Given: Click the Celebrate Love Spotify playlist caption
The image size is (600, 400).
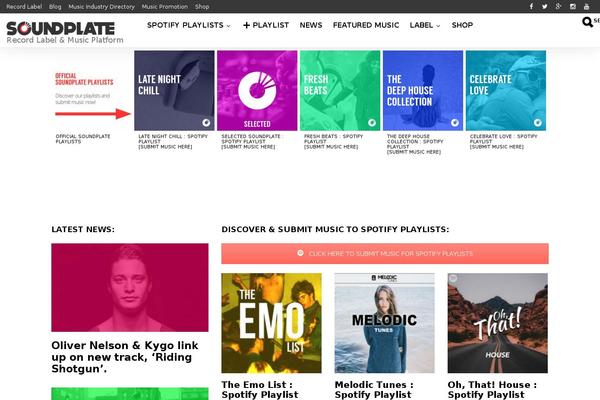Looking at the screenshot, I should point(504,142).
